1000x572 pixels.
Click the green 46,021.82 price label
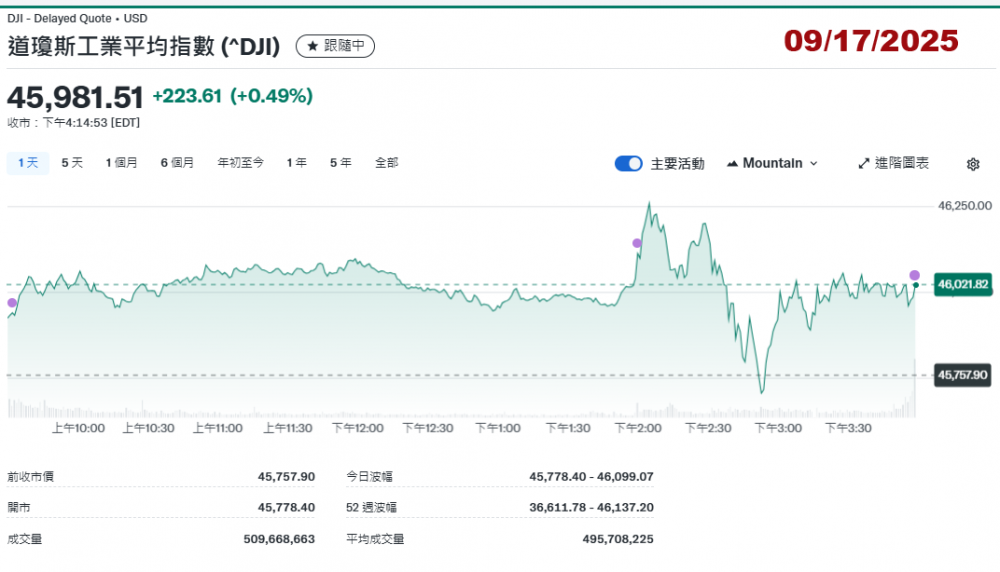point(962,285)
